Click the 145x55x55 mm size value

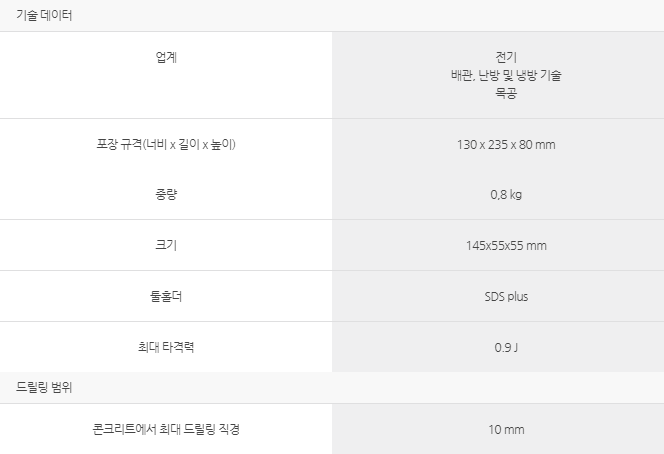(506, 246)
